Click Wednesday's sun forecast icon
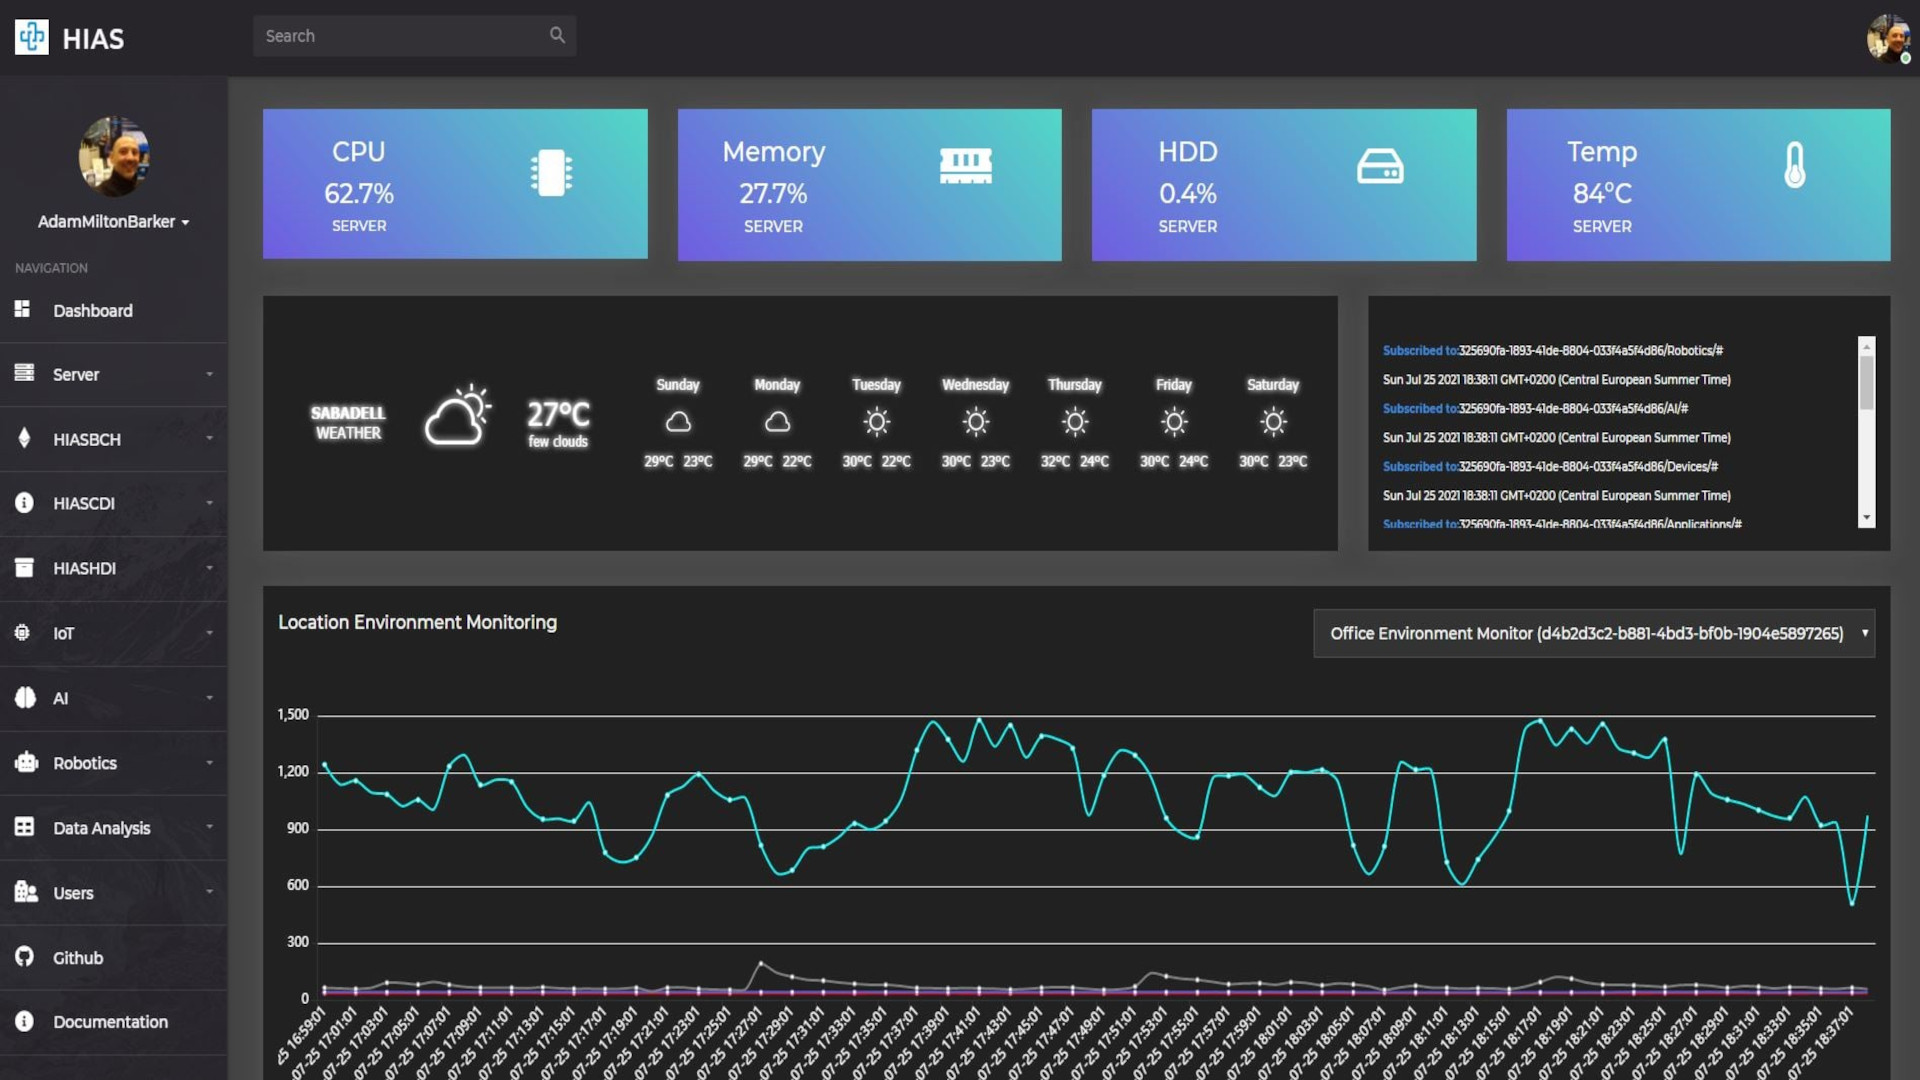The height and width of the screenshot is (1080, 1920). [x=975, y=422]
